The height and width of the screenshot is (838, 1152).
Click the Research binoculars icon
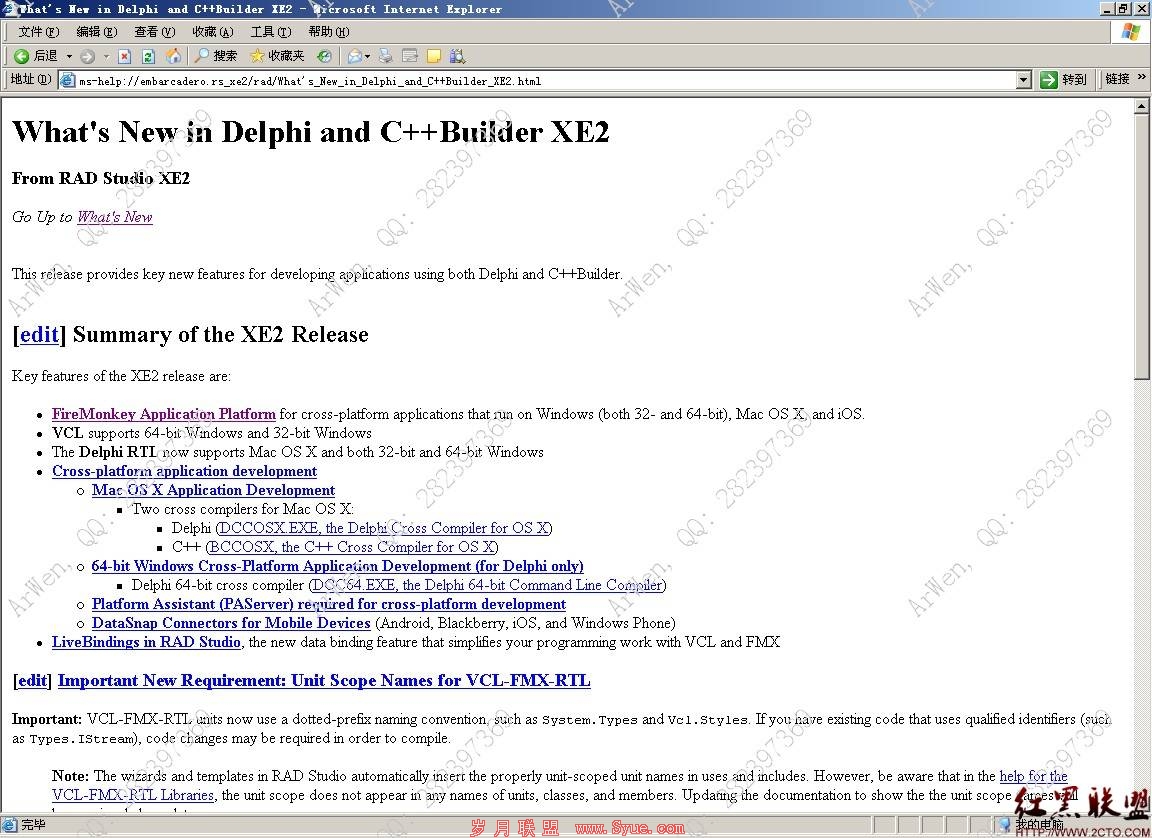point(457,56)
